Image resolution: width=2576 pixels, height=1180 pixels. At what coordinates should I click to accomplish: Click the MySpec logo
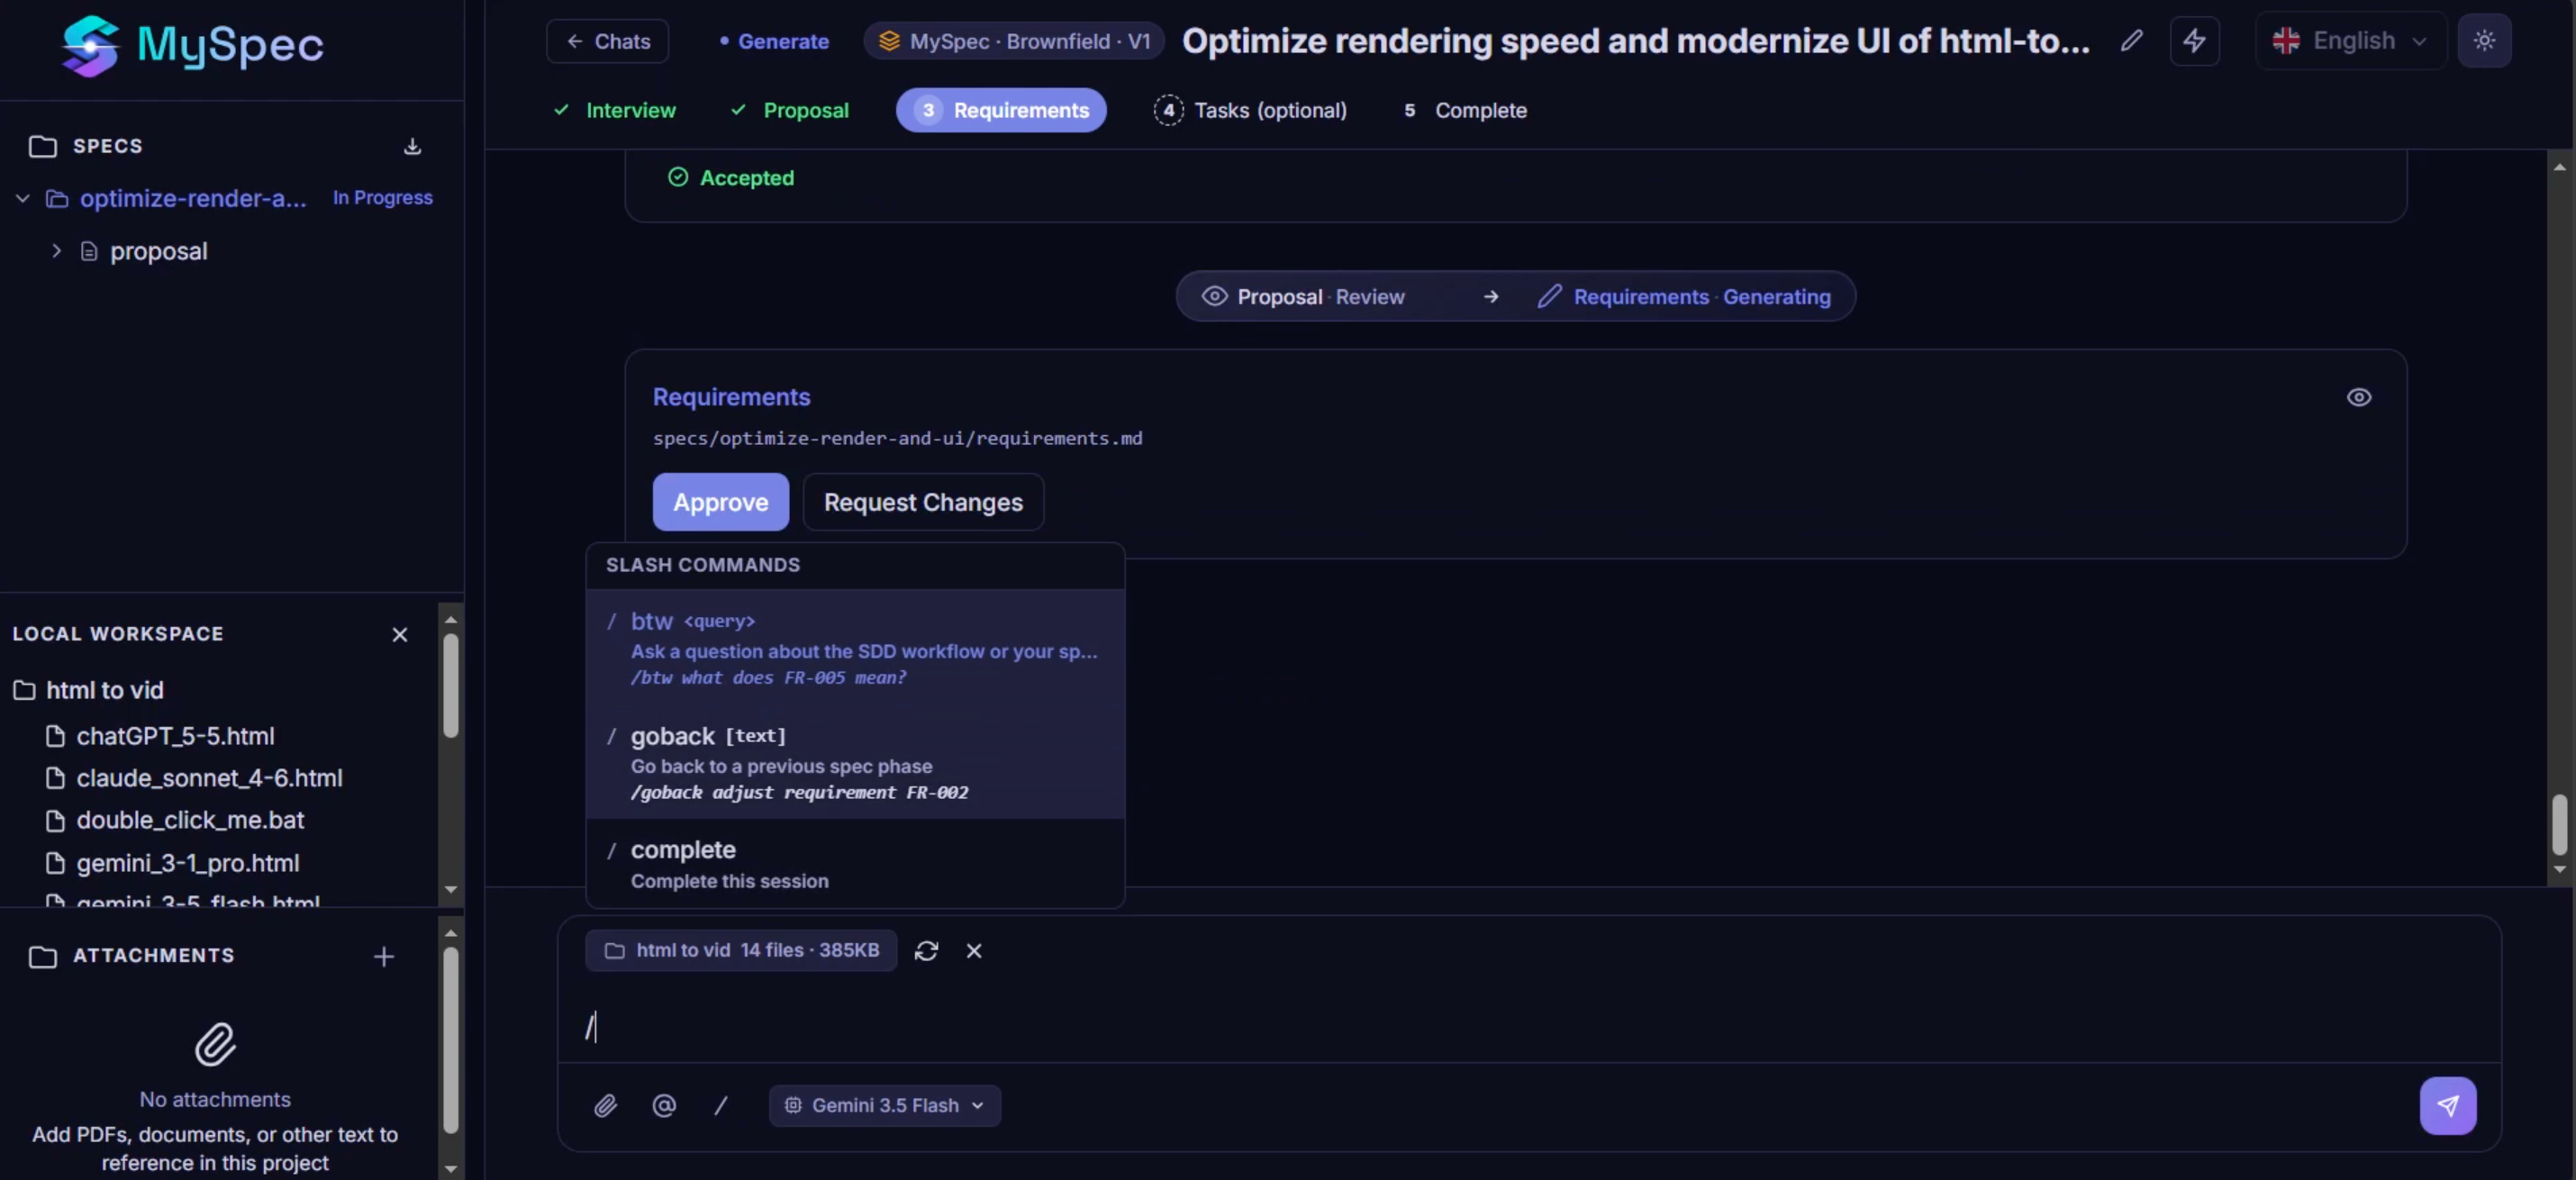coord(192,45)
